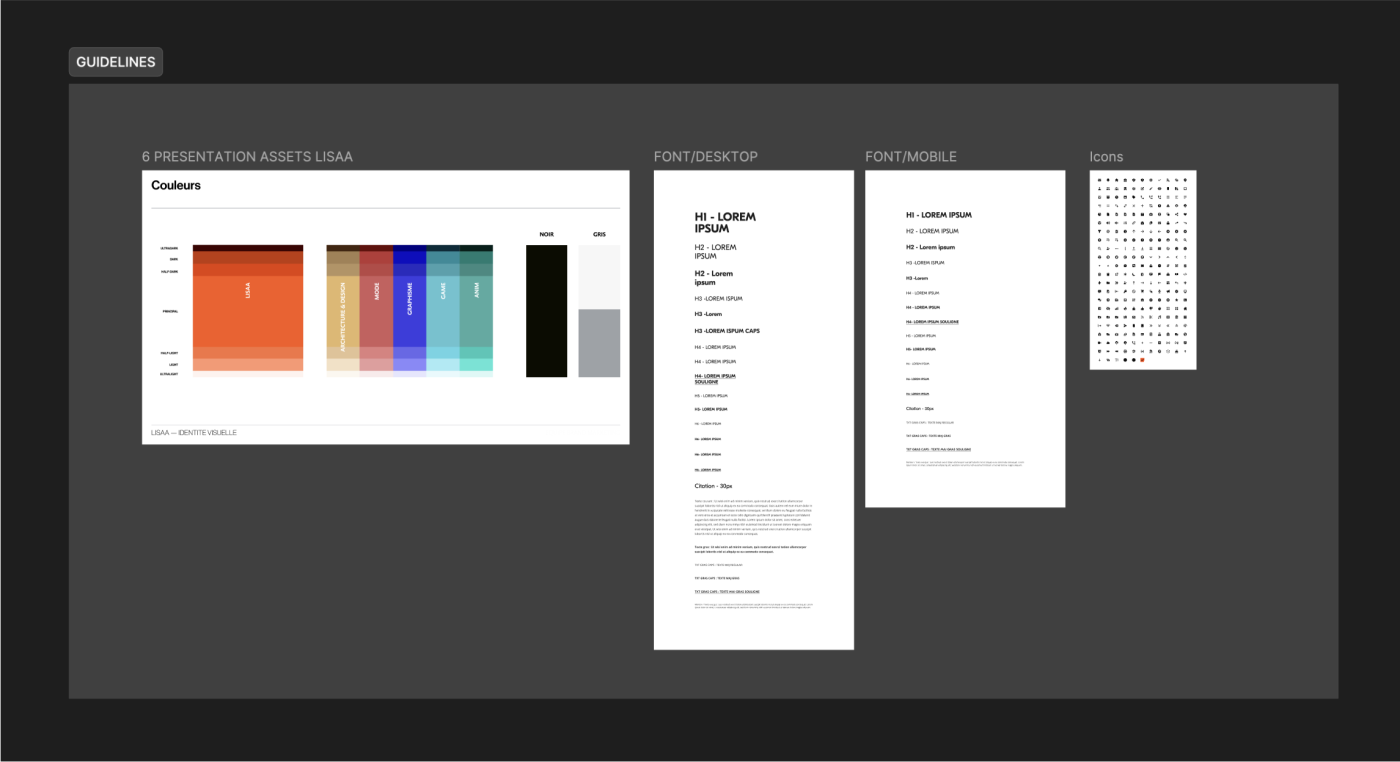1400x762 pixels.
Task: Select the FONT/DESKTOP frame title
Action: pos(705,157)
